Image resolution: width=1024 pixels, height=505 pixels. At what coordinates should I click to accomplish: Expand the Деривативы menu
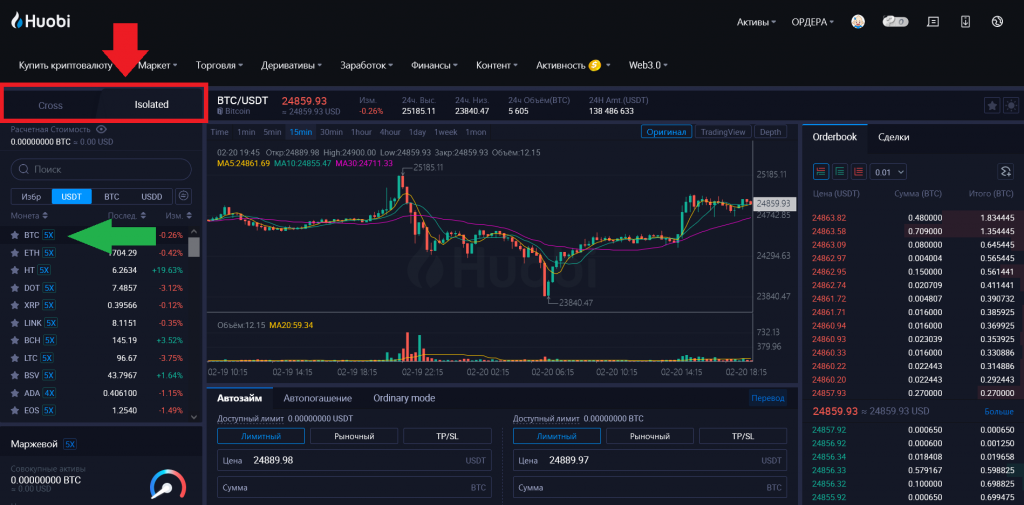coord(292,65)
